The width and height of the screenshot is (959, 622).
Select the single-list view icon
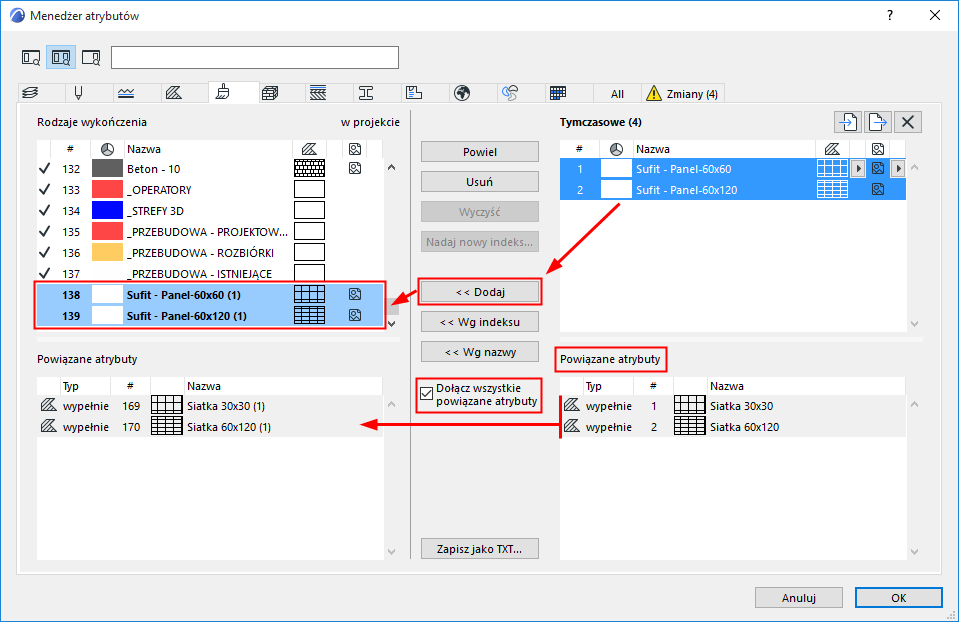[31, 57]
